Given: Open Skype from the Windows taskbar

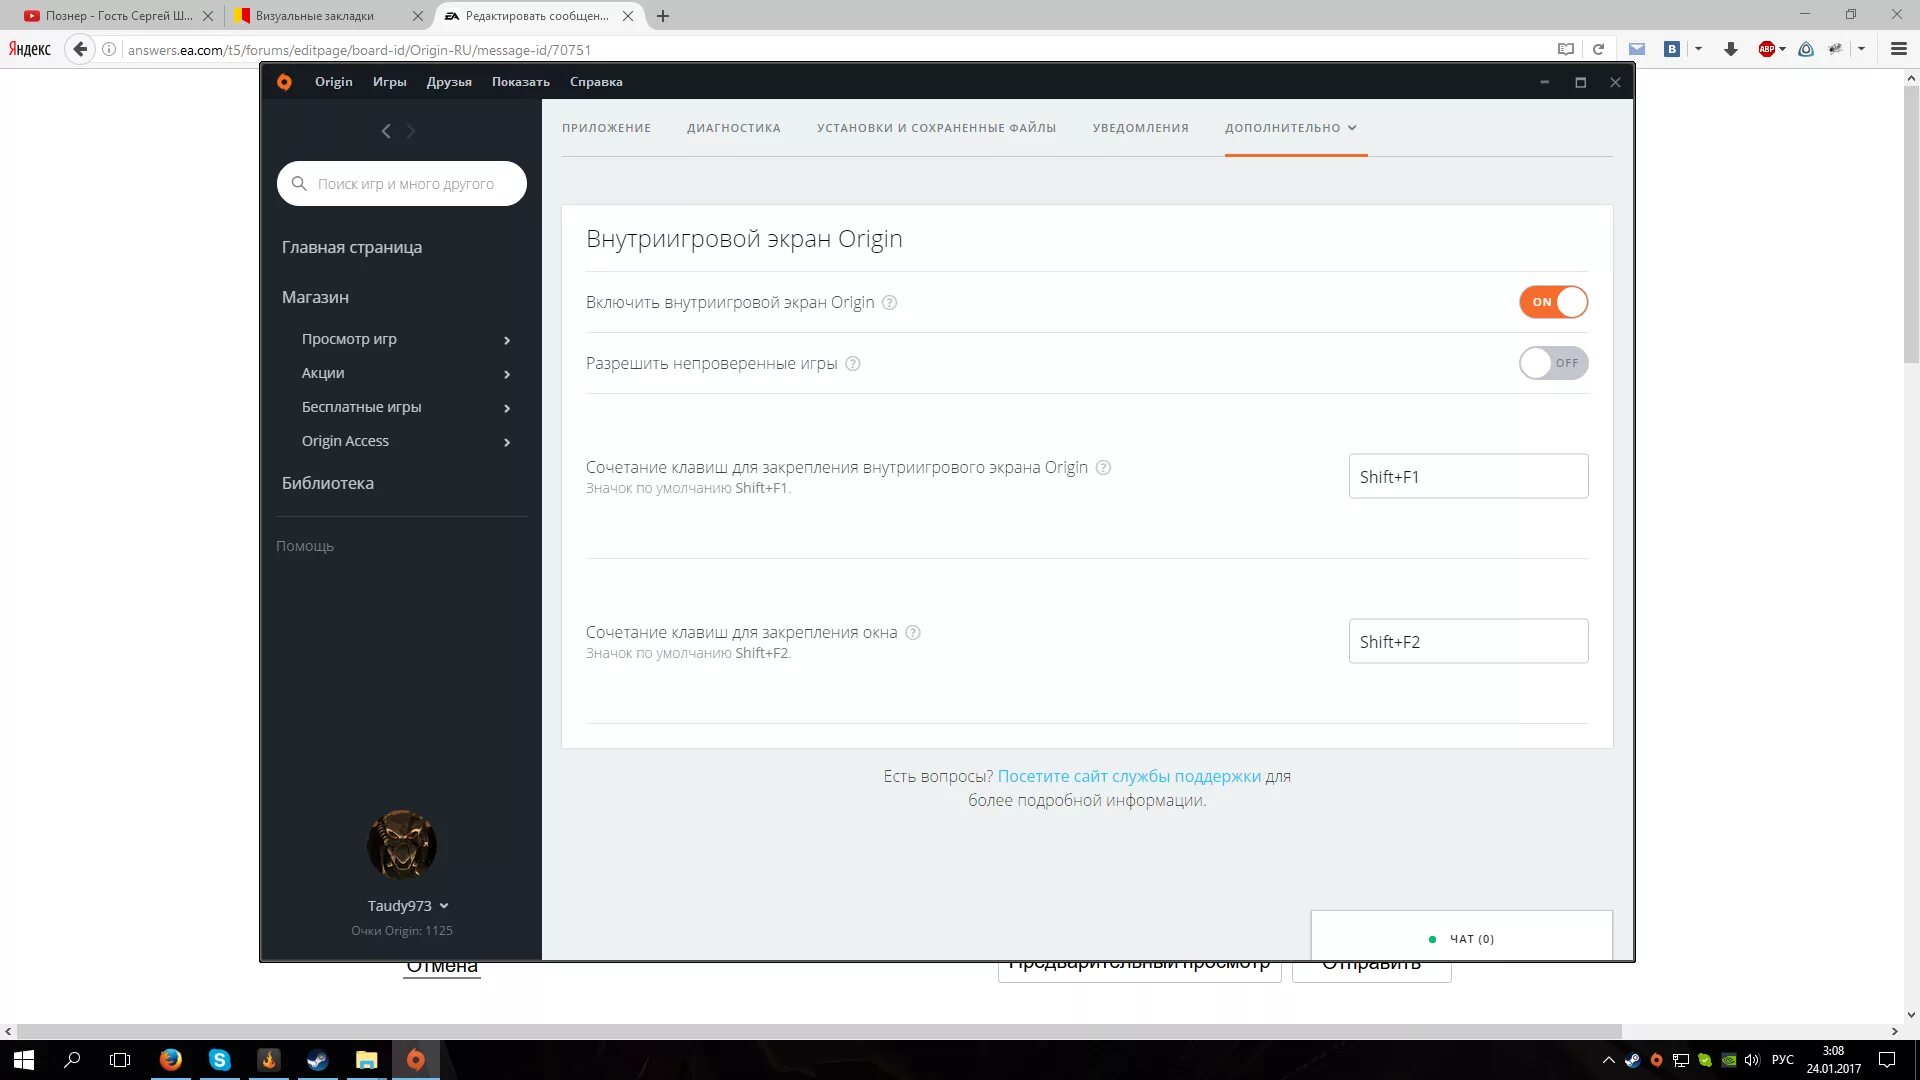Looking at the screenshot, I should (x=219, y=1060).
